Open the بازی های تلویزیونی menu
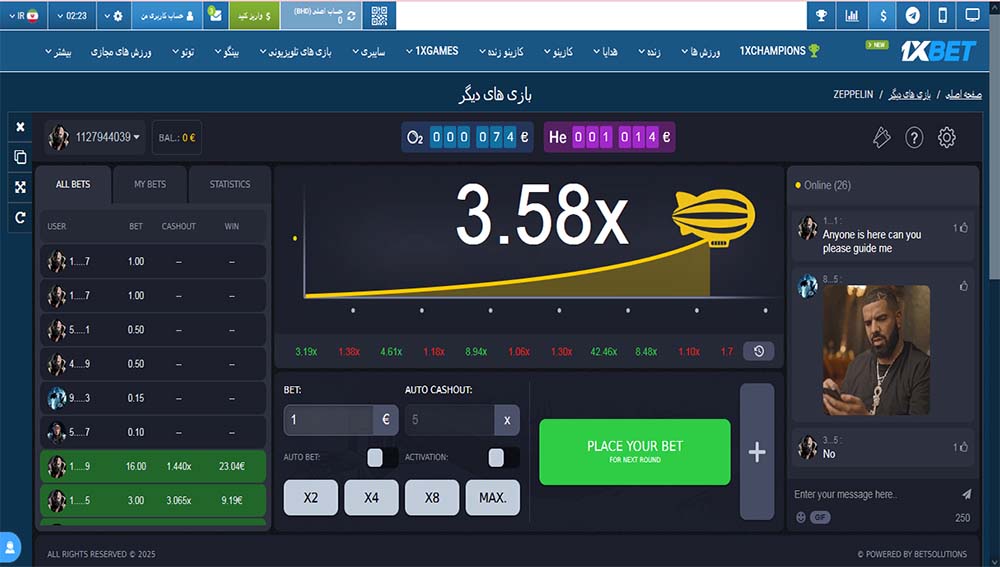This screenshot has height=567, width=1000. tap(295, 52)
